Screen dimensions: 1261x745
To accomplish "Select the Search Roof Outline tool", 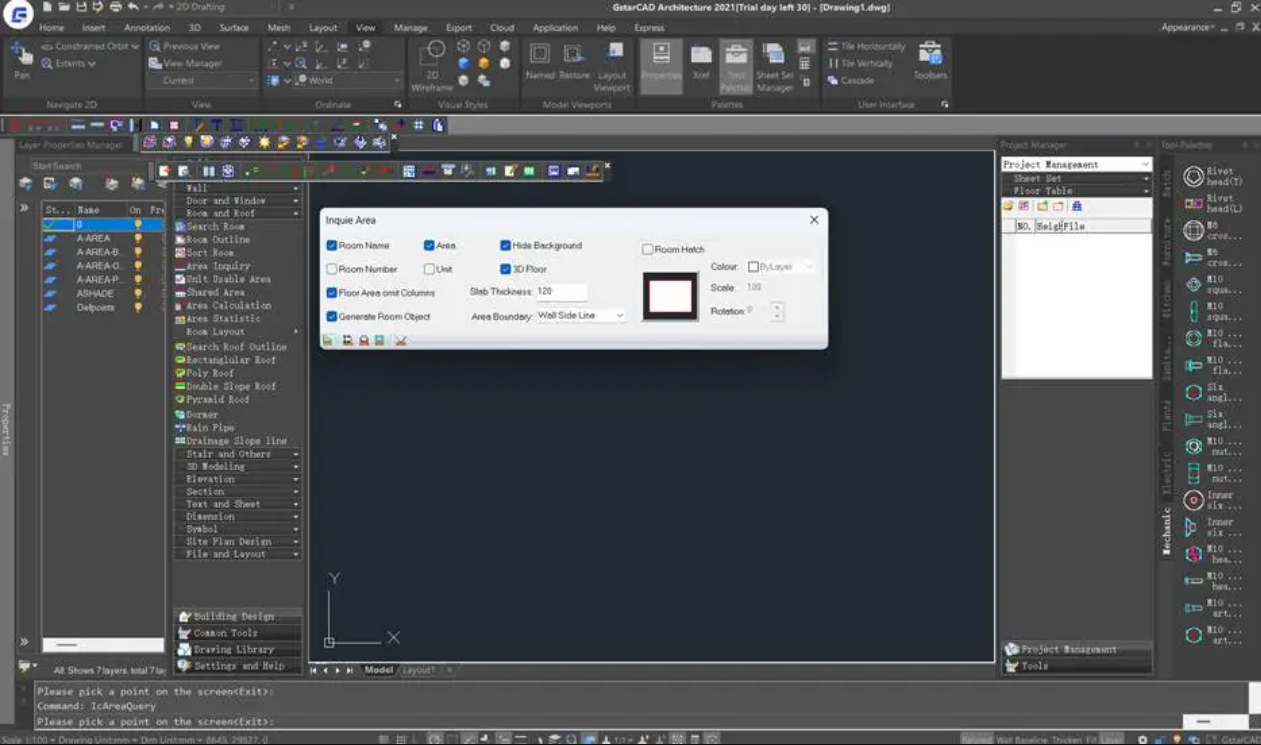I will point(231,347).
